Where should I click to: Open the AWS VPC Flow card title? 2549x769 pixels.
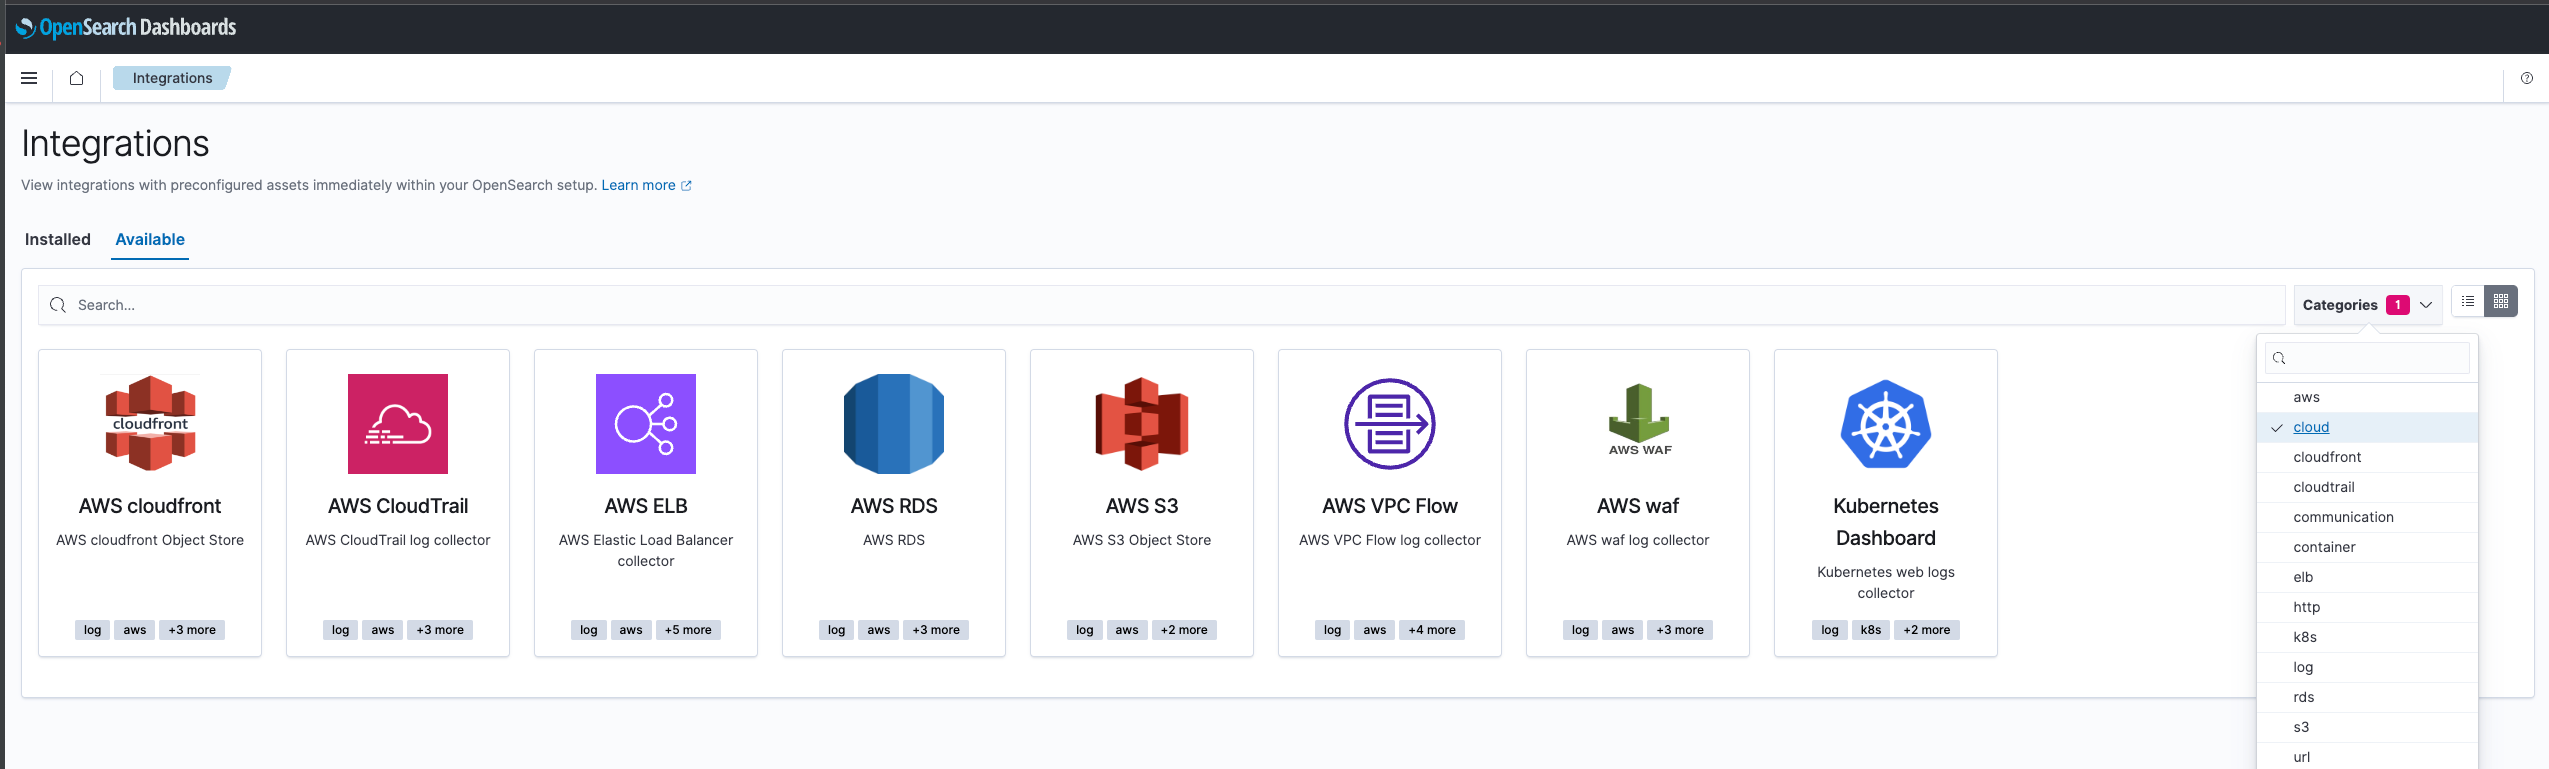[x=1390, y=506]
